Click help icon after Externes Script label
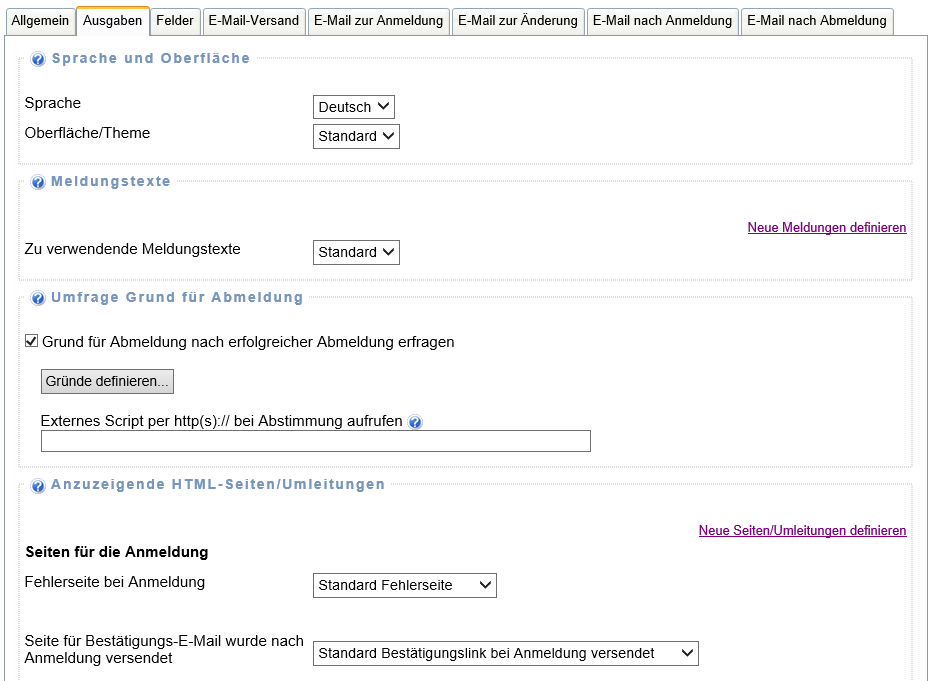Viewport: 934px width, 681px height. pyautogui.click(x=415, y=422)
